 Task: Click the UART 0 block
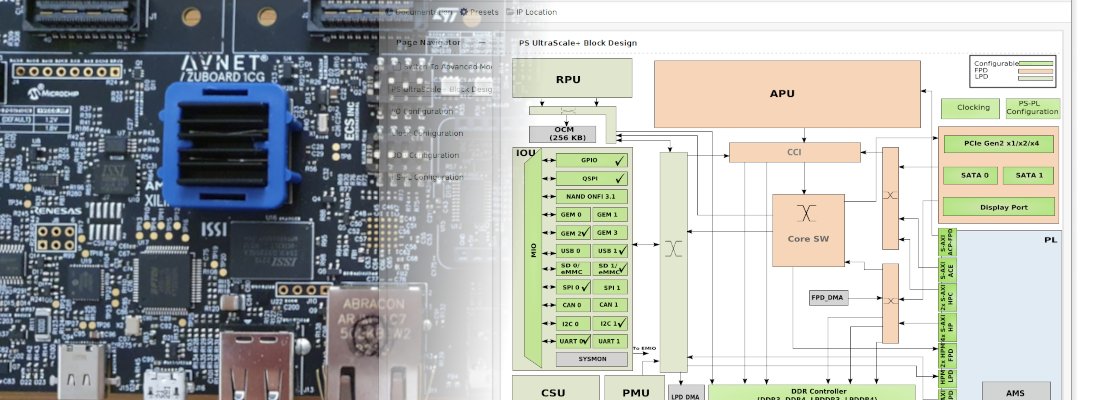573,341
